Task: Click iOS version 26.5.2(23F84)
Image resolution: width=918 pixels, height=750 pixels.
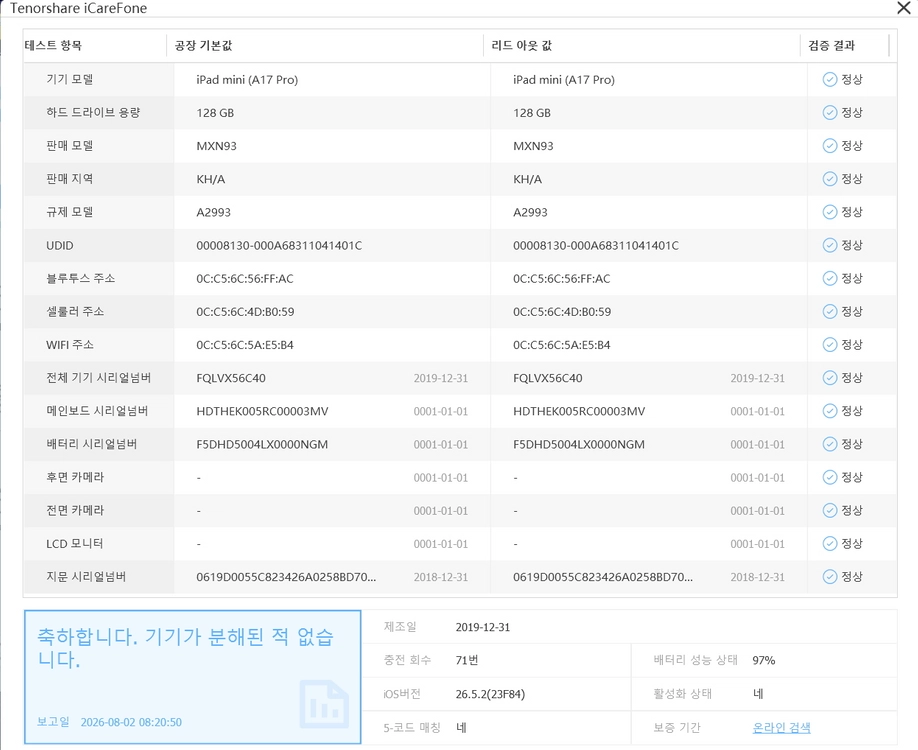Action: [x=491, y=694]
